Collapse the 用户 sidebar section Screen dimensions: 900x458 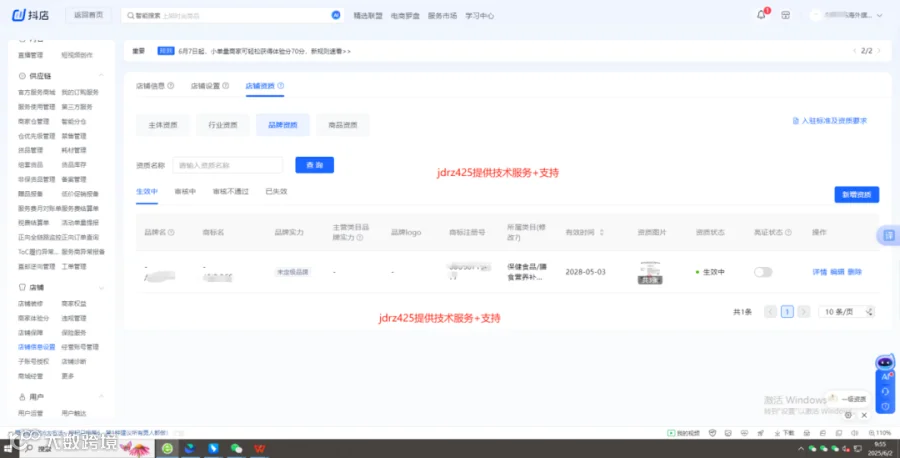[x=101, y=397]
